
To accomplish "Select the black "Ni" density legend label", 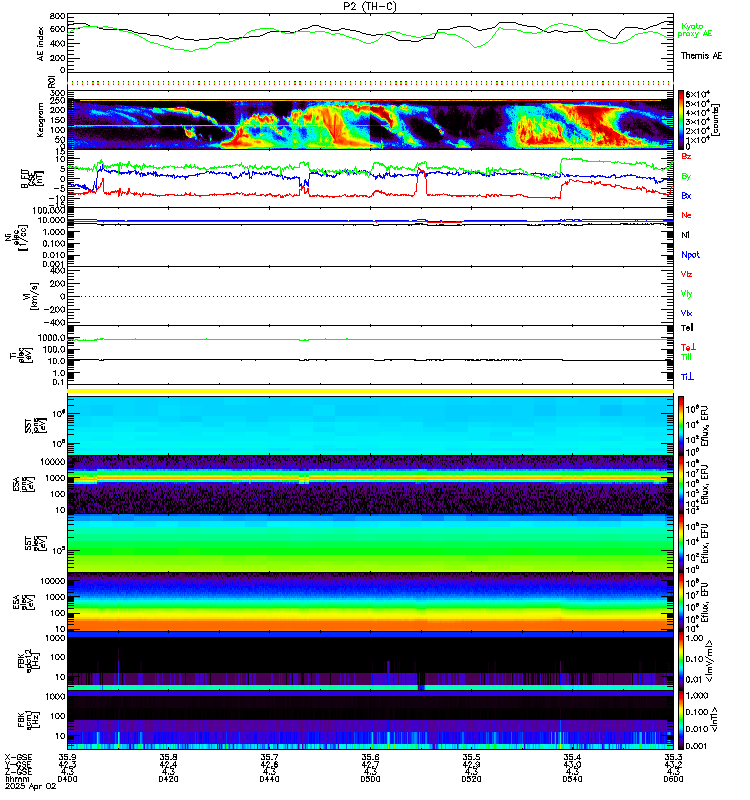I will point(685,235).
